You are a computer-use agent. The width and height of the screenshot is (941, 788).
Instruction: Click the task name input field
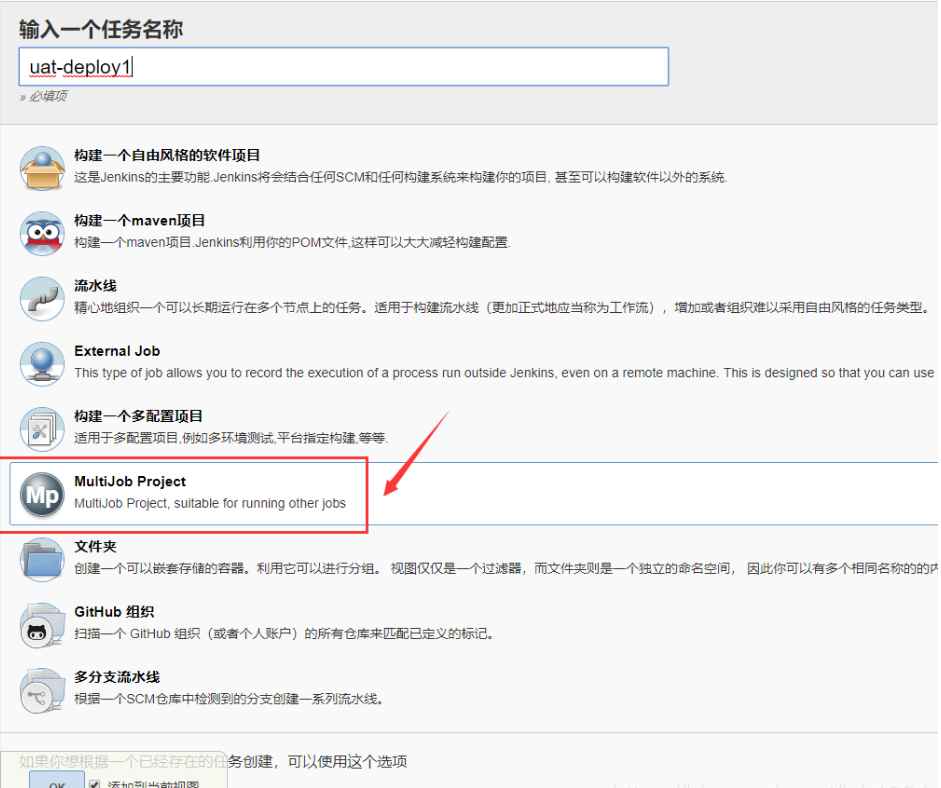point(343,67)
